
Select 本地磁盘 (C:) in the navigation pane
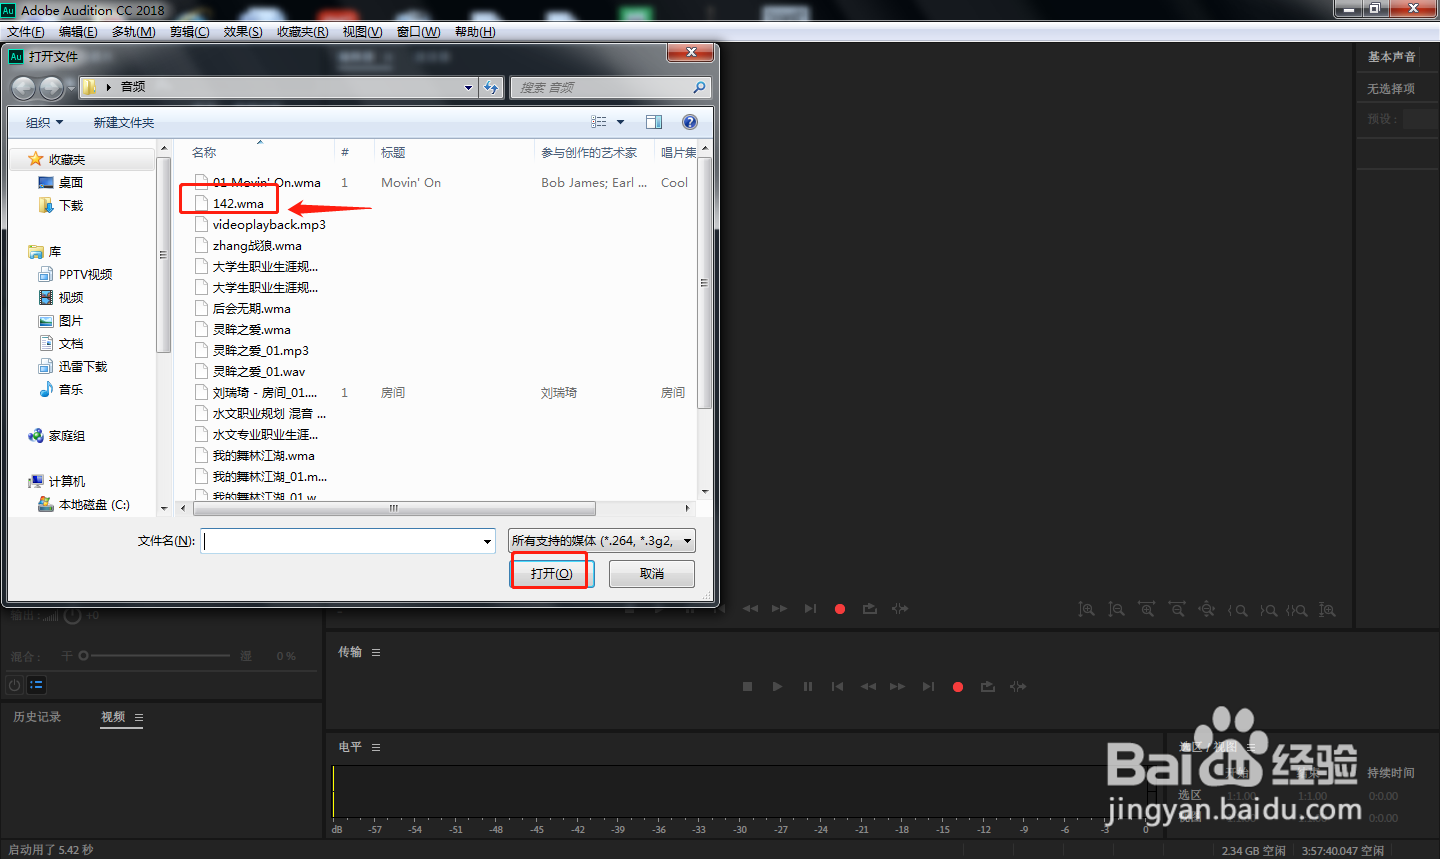coord(94,505)
